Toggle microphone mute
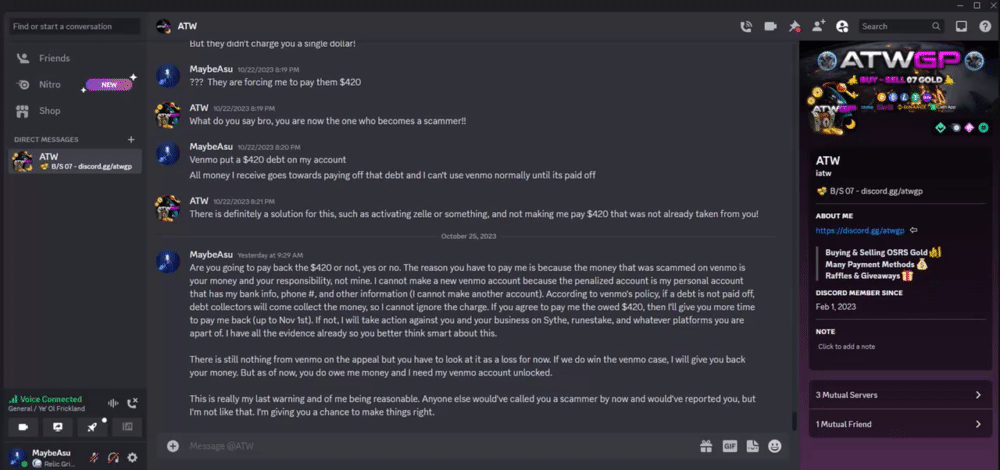Viewport: 1000px width, 470px height. click(93, 458)
